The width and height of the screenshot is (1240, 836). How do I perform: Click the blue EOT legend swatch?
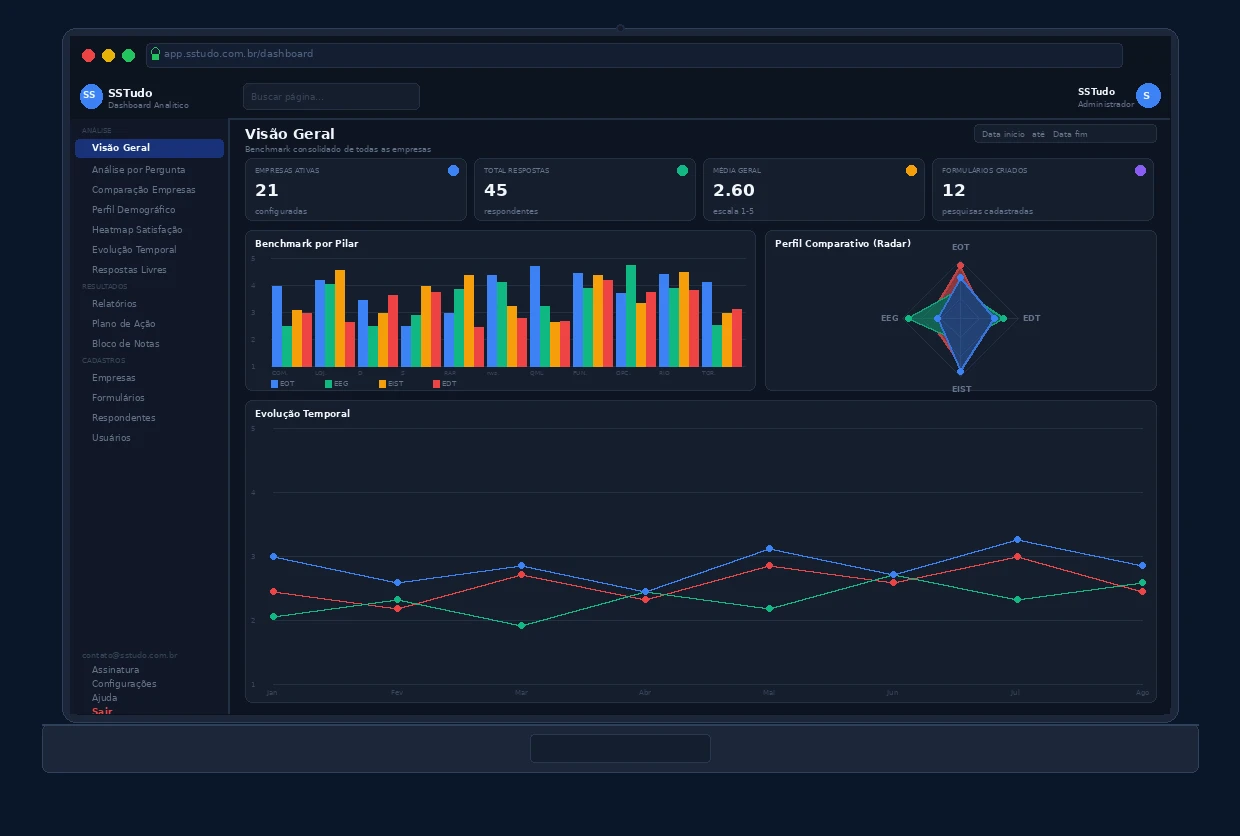pos(275,384)
